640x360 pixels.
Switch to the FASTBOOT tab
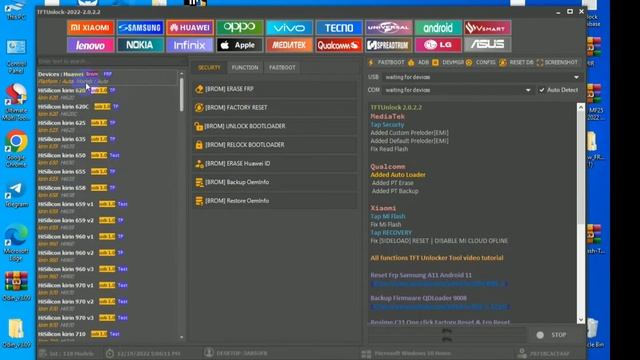(282, 67)
